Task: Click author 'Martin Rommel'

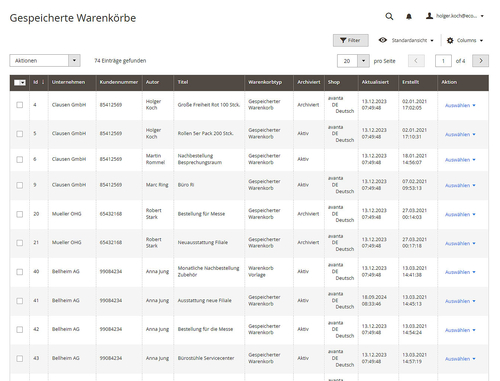Action: [x=155, y=159]
